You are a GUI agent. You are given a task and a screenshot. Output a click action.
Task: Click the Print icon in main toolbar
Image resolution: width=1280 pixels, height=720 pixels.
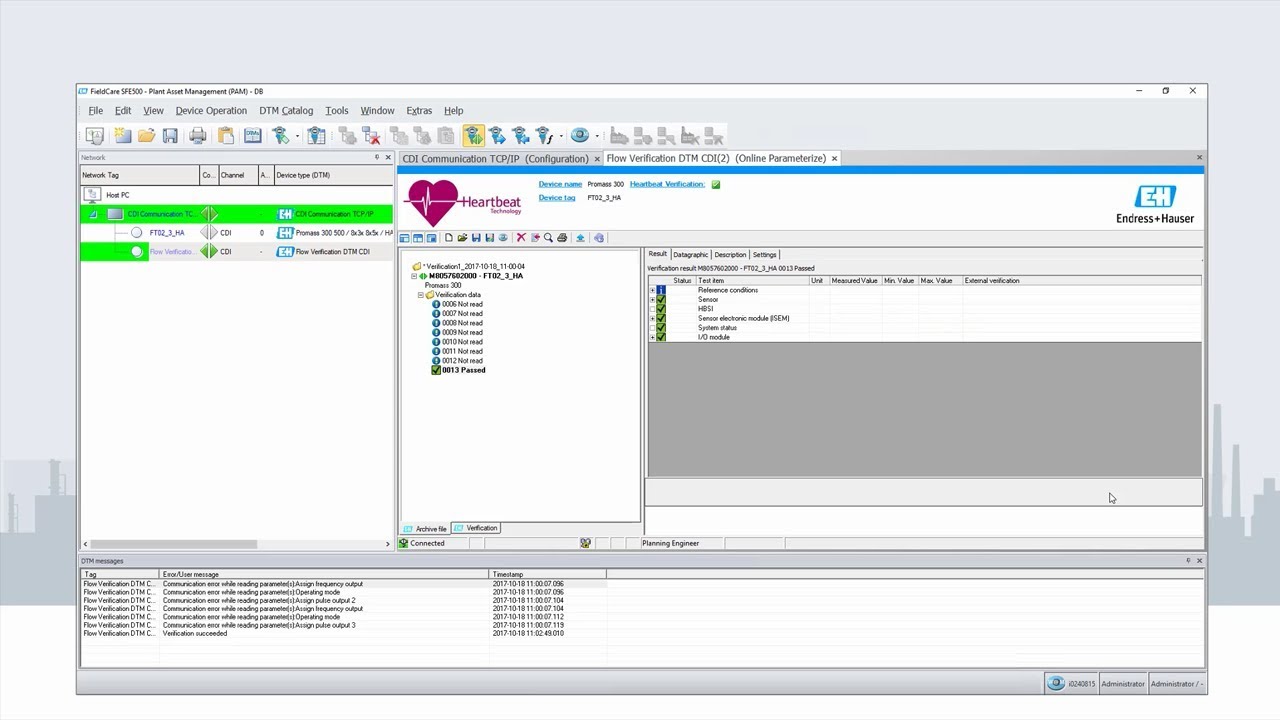198,135
